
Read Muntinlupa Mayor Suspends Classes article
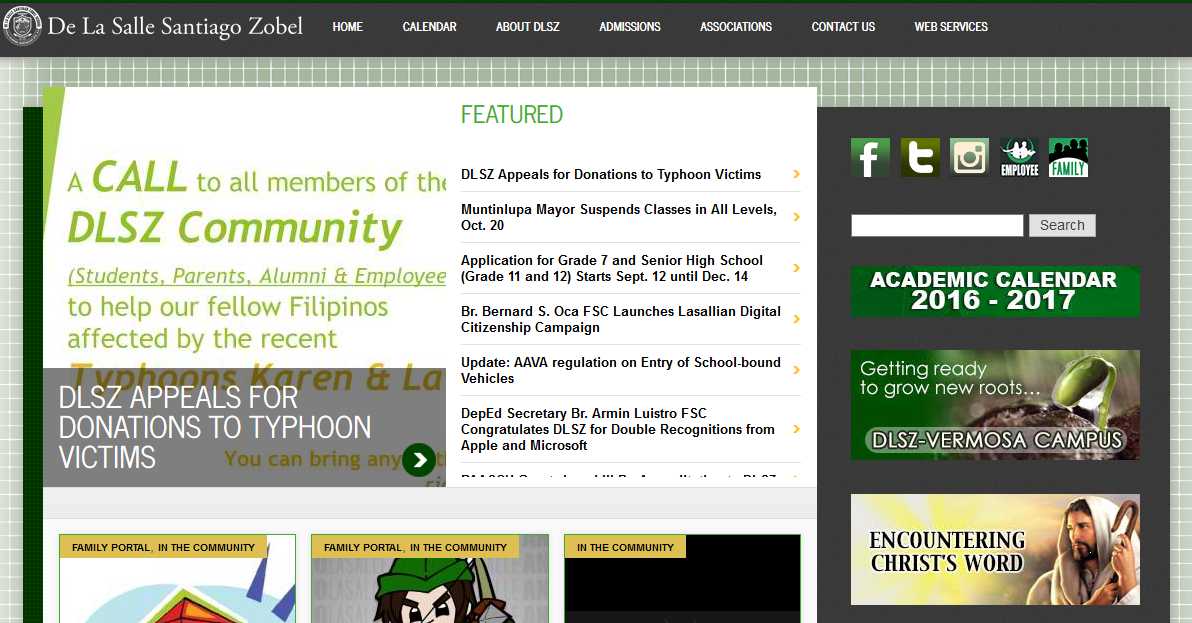click(x=619, y=217)
